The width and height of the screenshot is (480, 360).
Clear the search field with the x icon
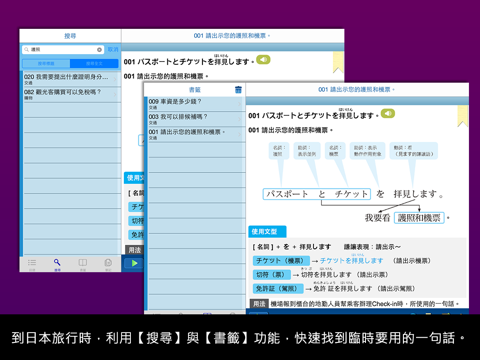point(99,50)
